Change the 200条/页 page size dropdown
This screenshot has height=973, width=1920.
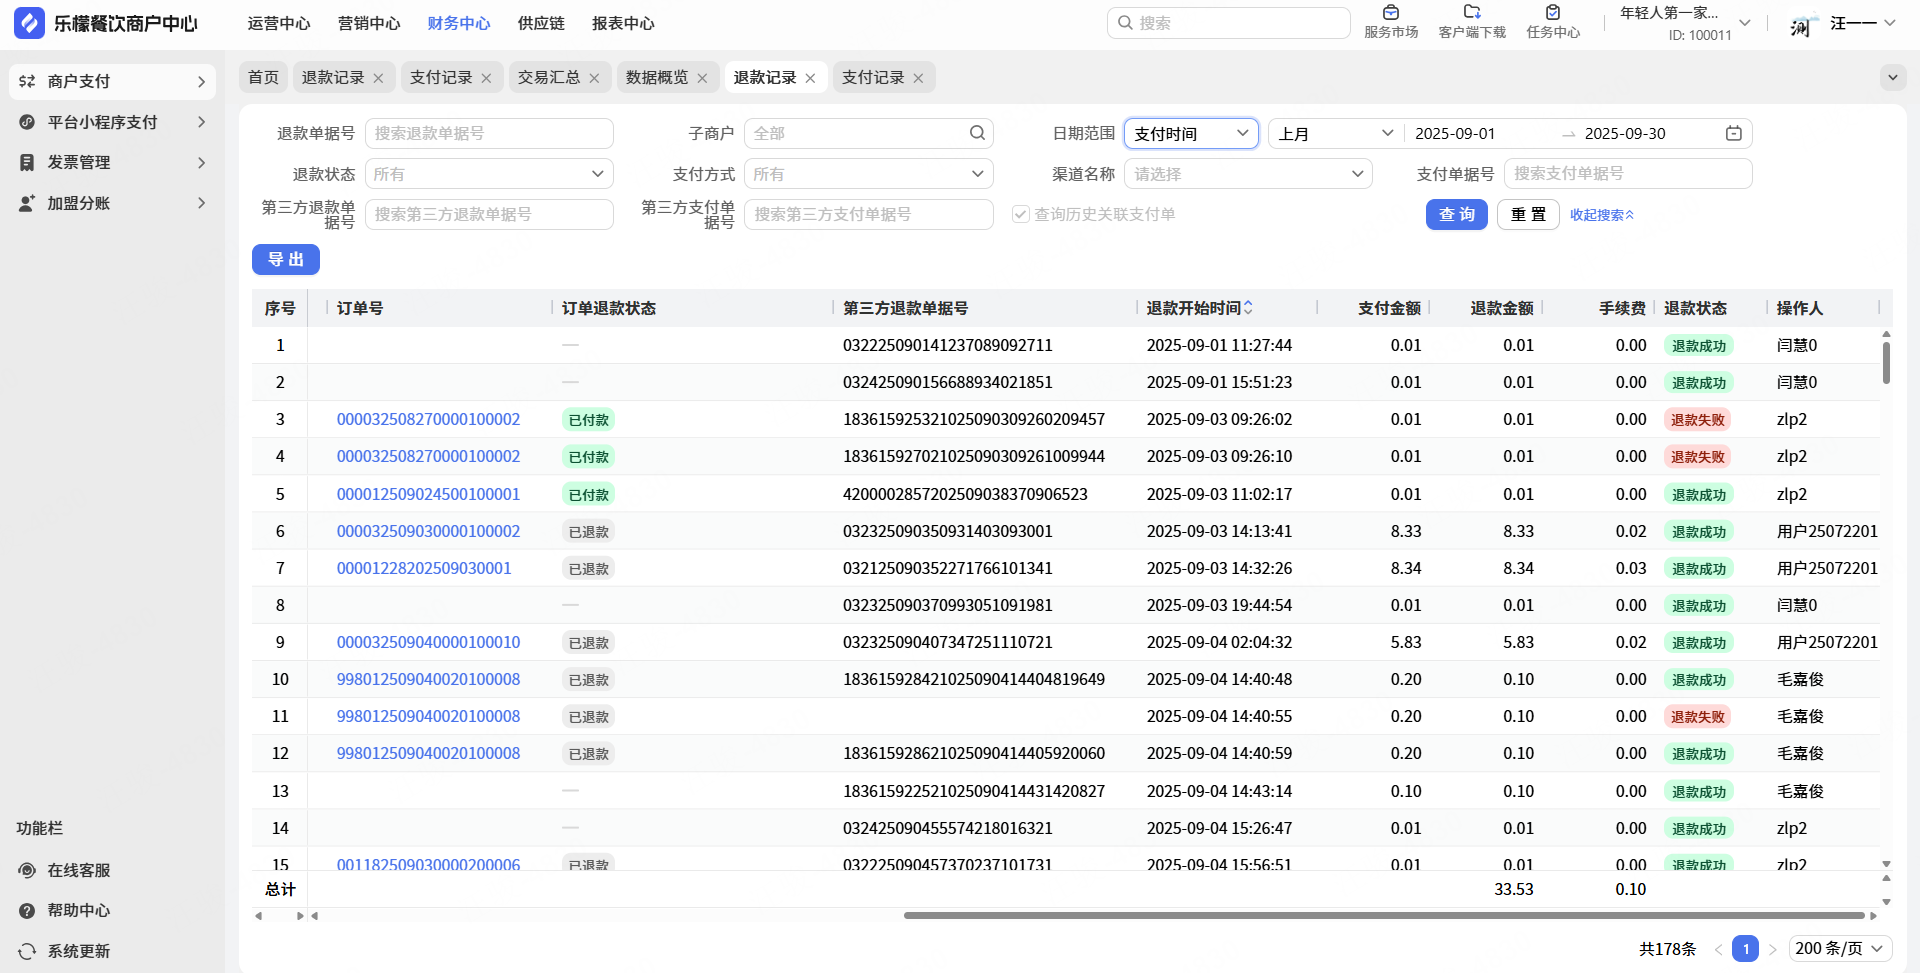pos(1839,948)
